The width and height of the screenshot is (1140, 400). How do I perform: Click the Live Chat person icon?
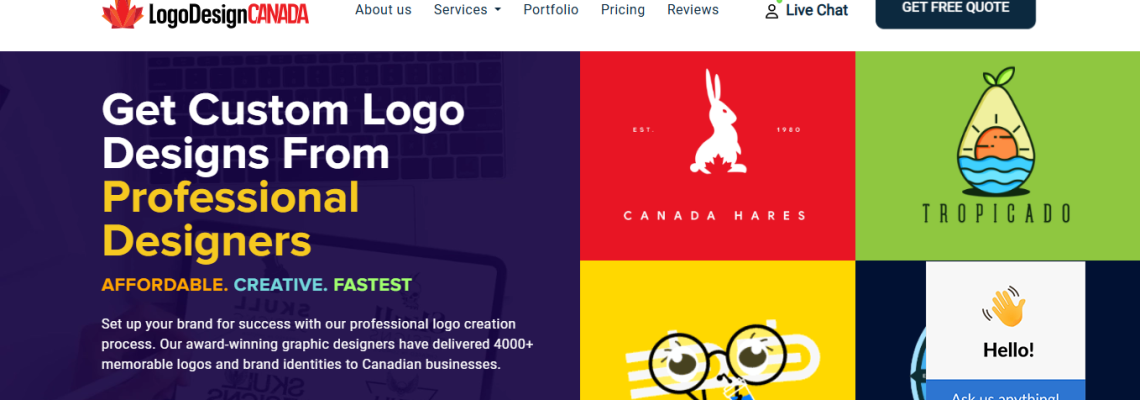pyautogui.click(x=771, y=11)
